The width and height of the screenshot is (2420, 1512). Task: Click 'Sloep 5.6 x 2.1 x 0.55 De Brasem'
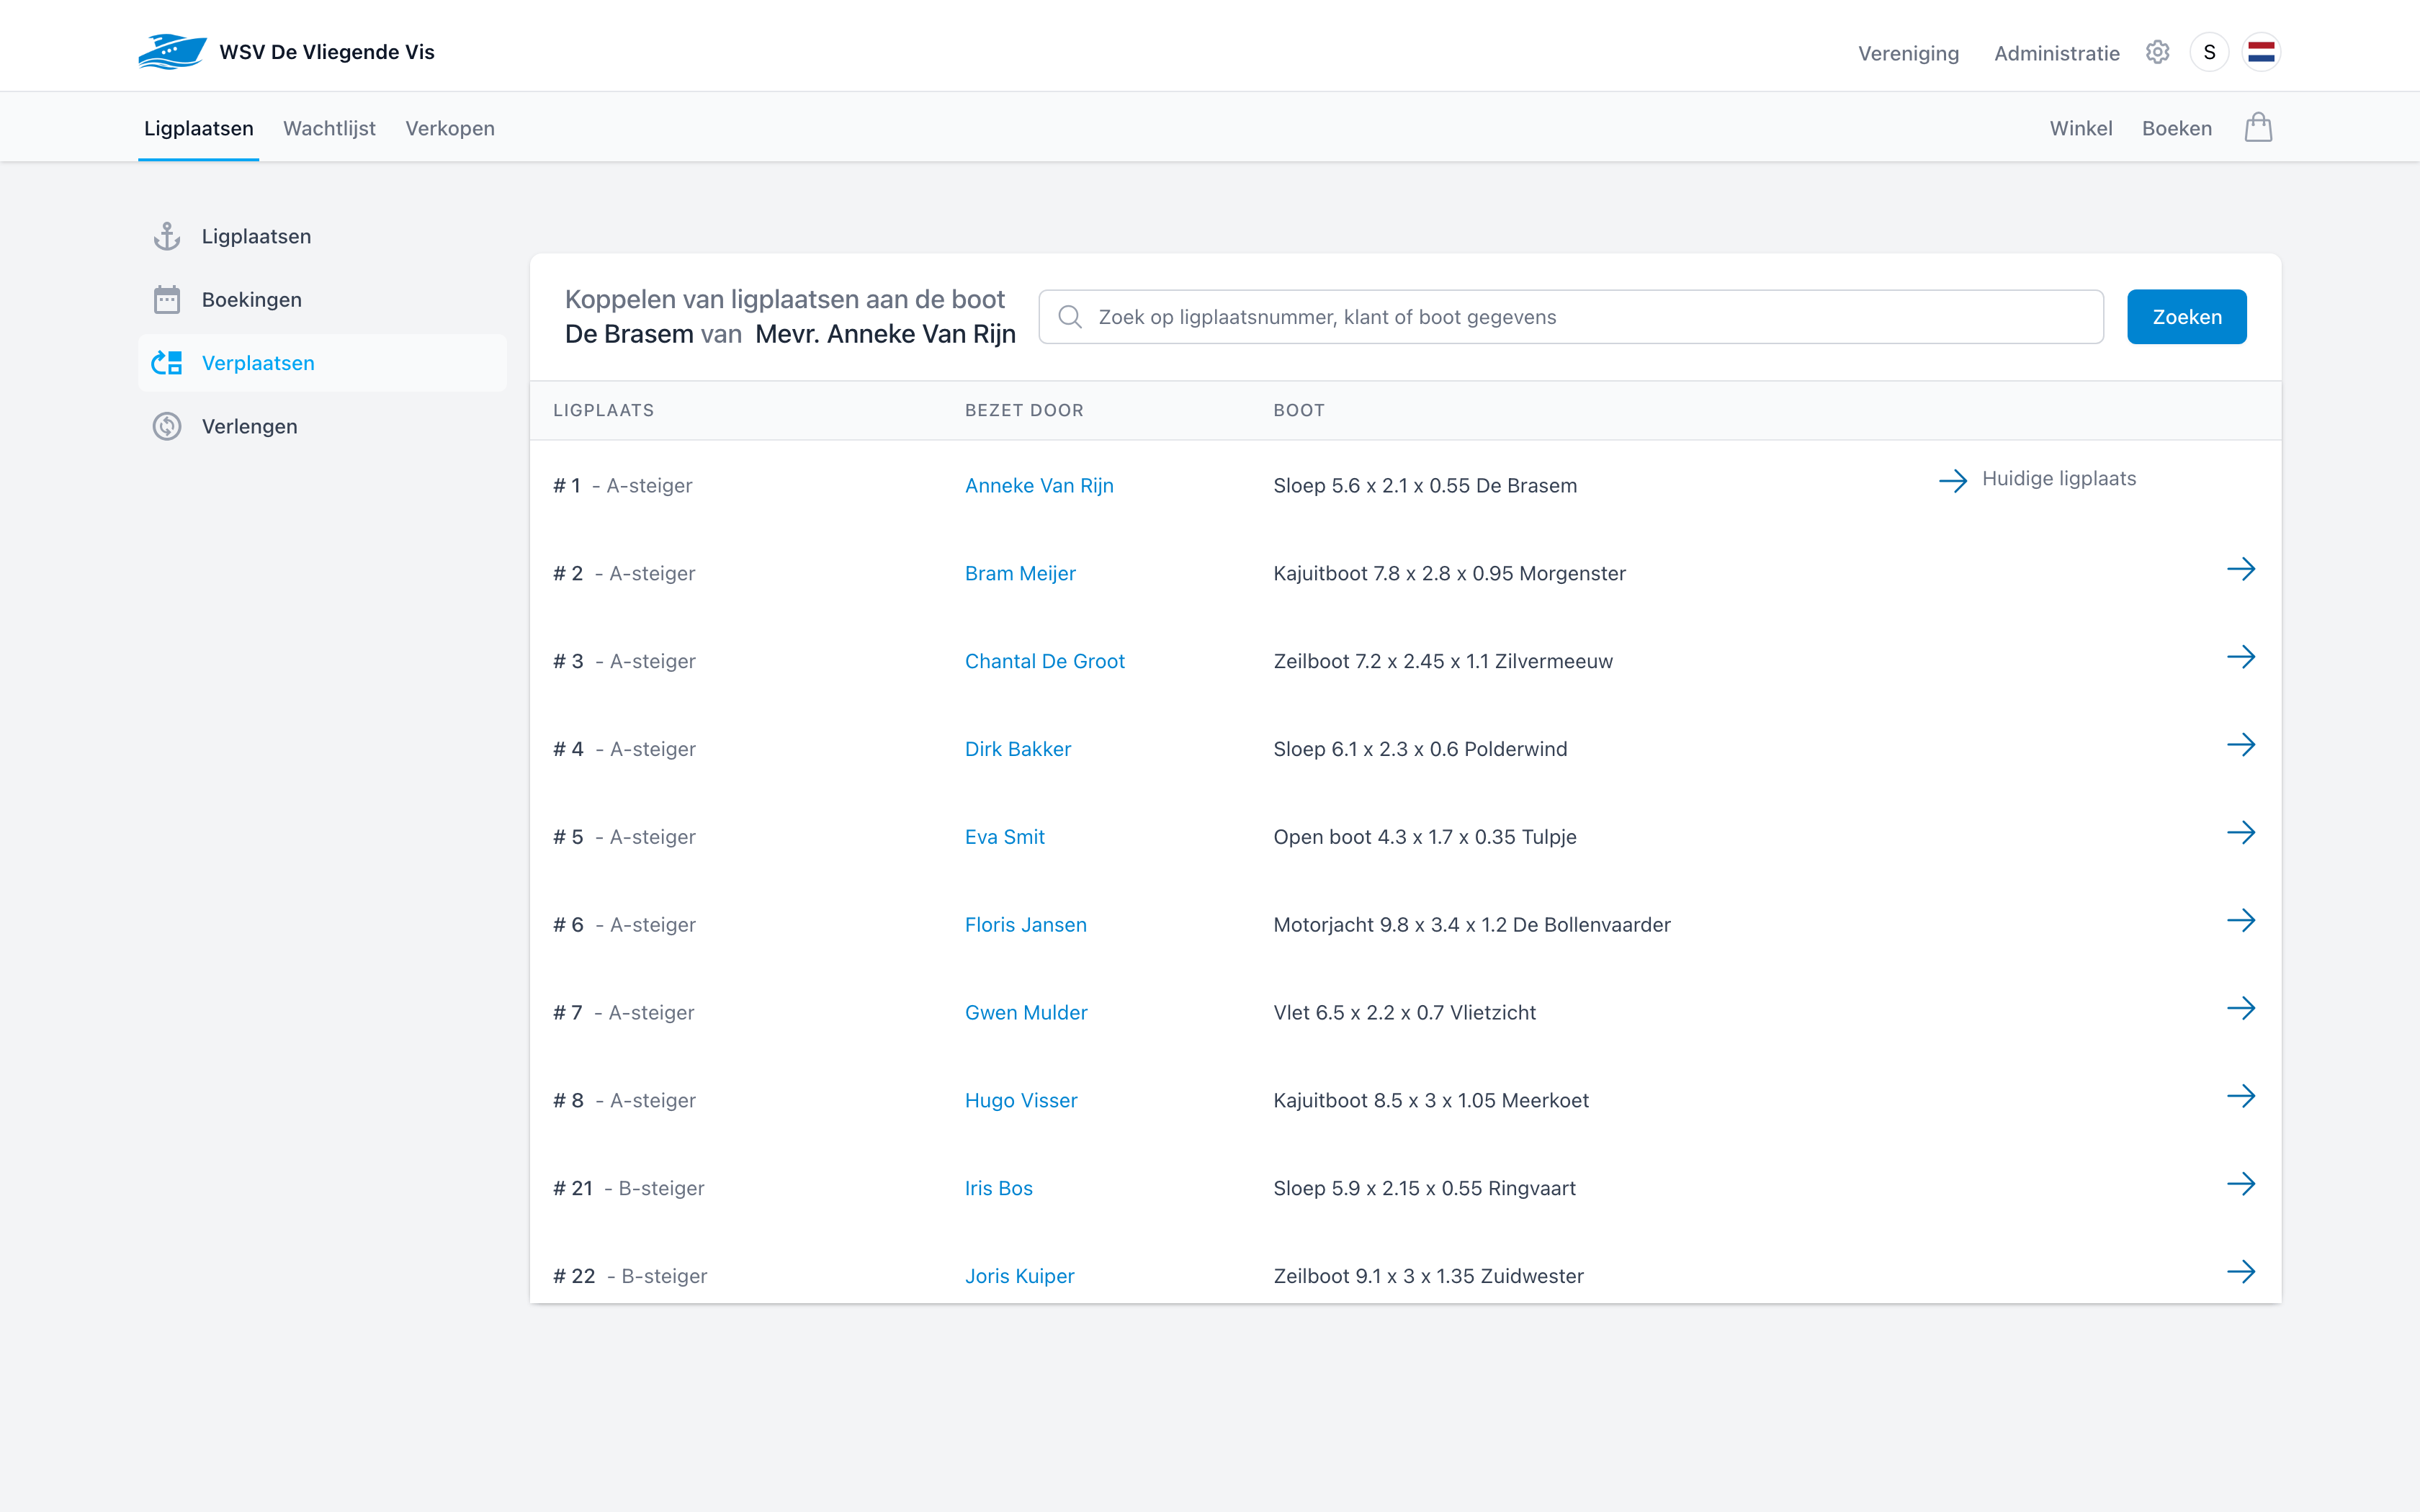click(x=1425, y=485)
